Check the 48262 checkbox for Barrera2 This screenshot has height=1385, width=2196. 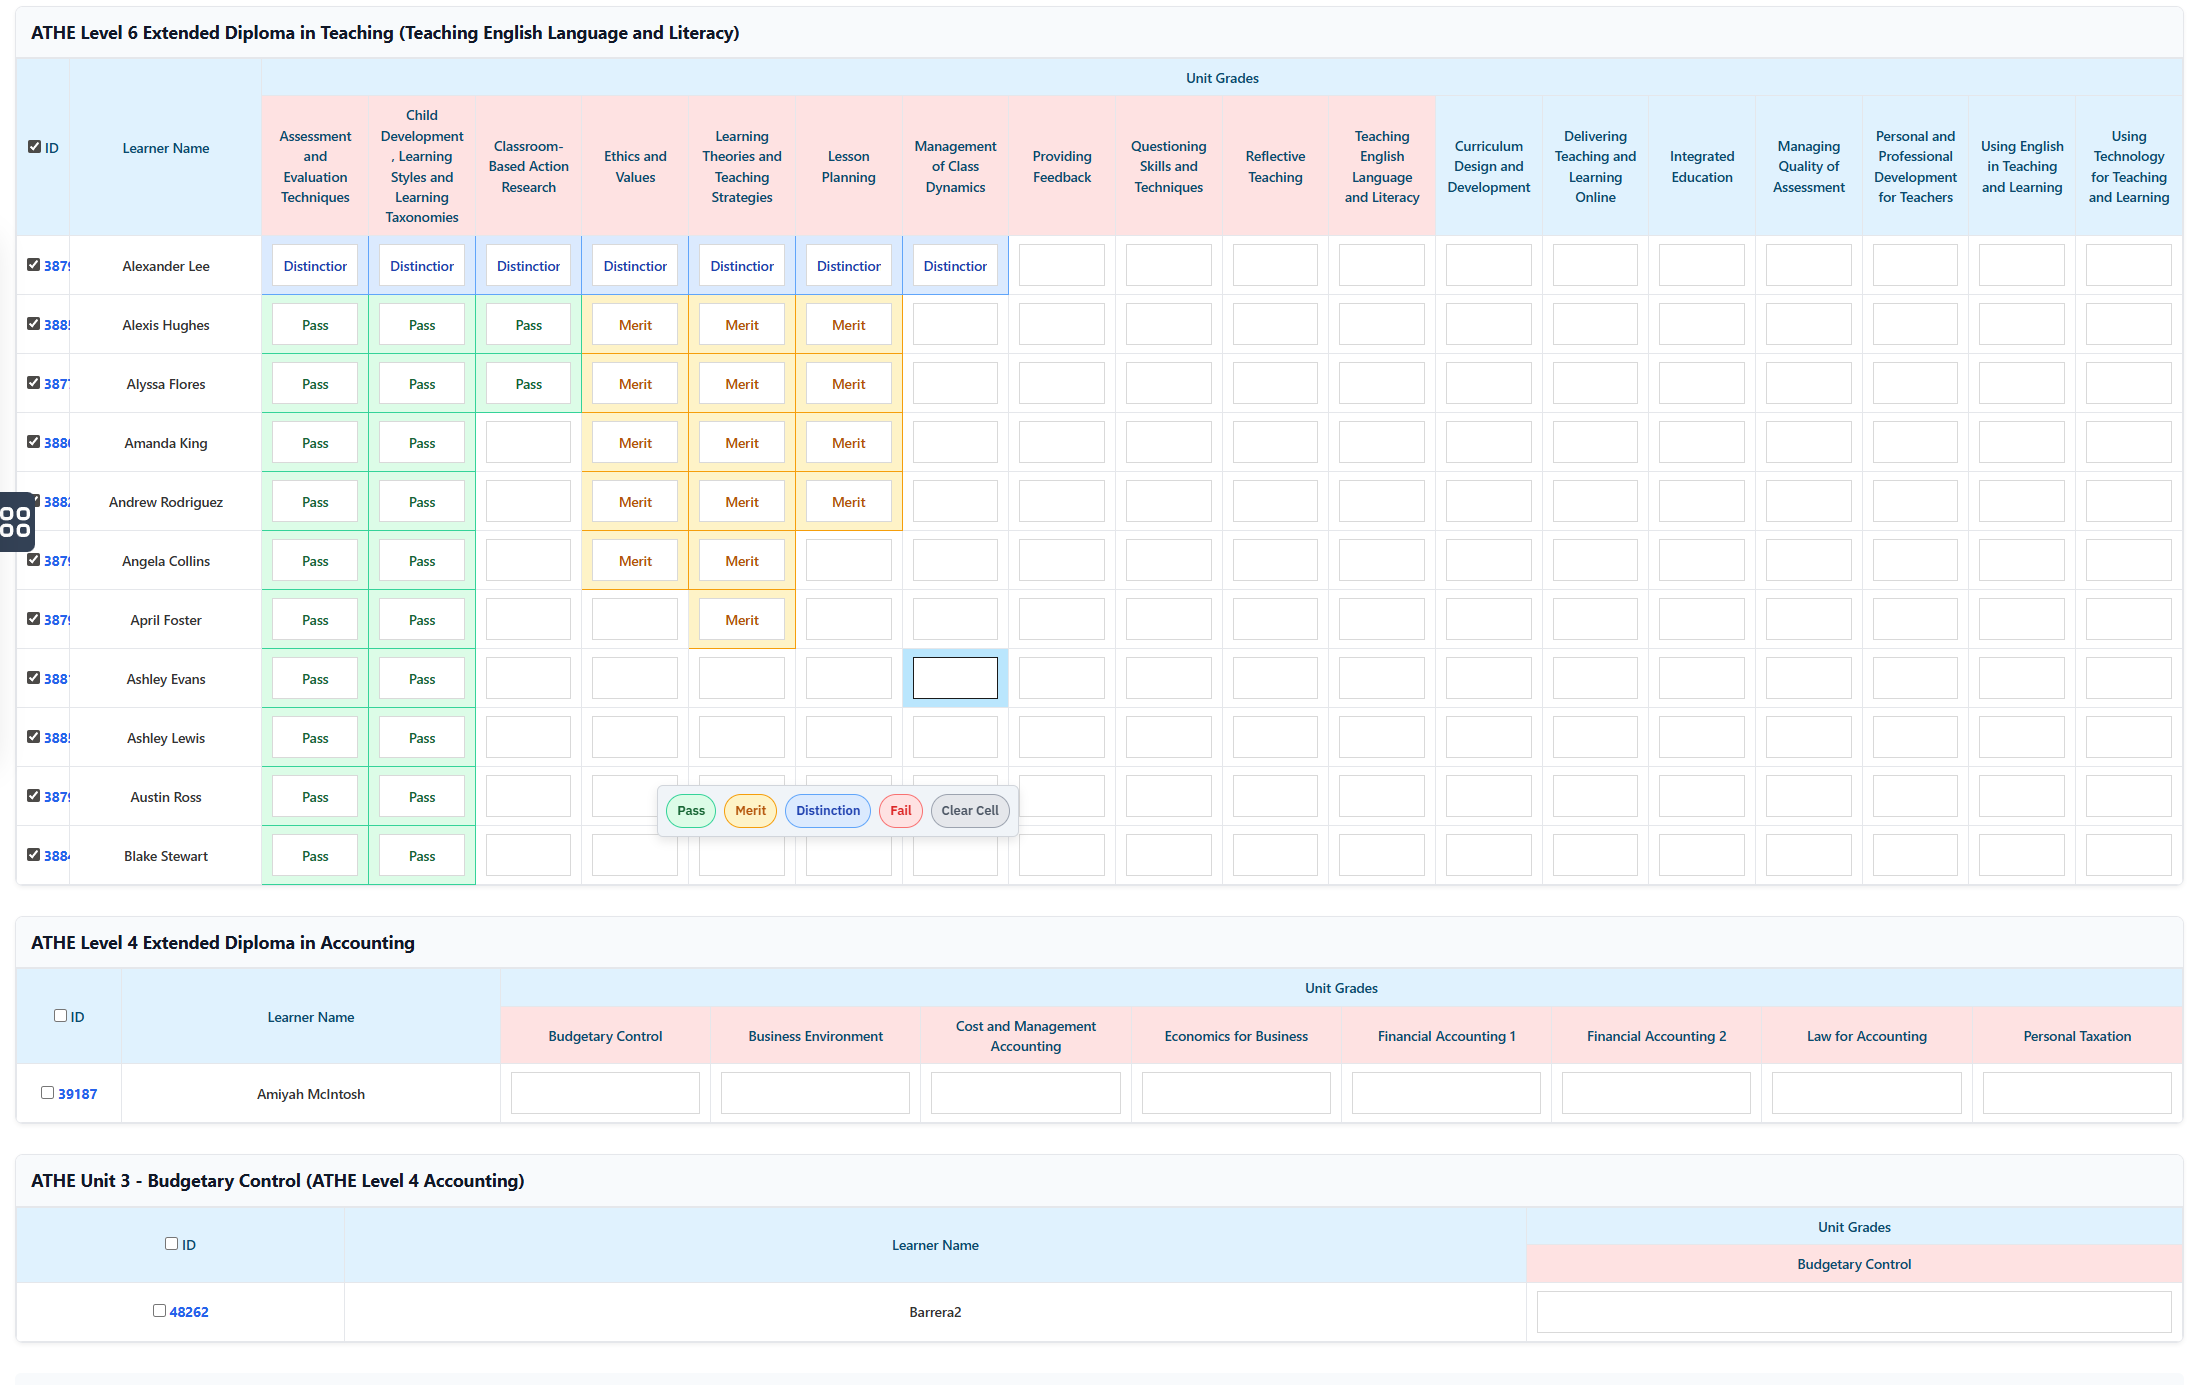(x=159, y=1309)
